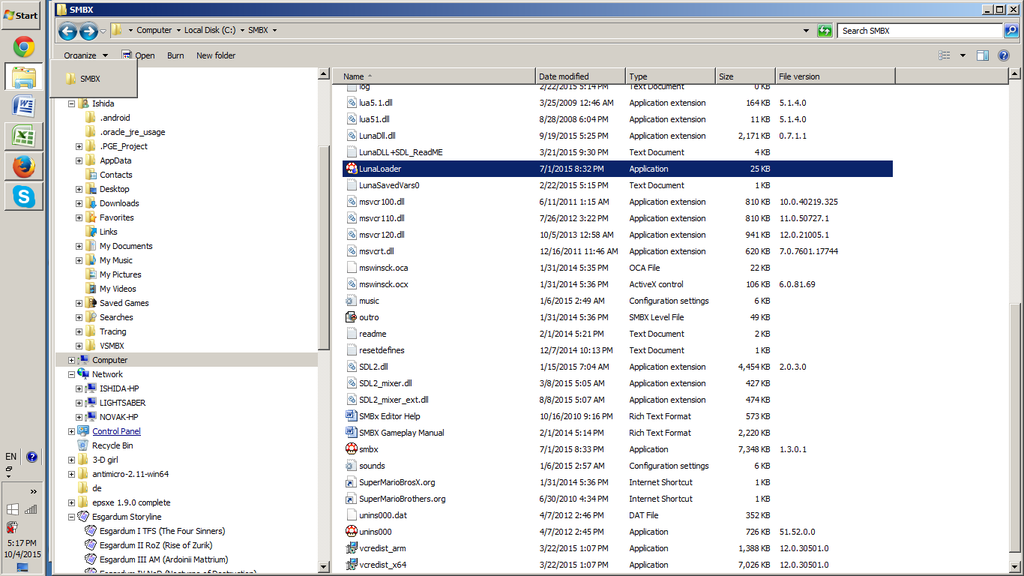Viewport: 1024px width, 576px height.
Task: Open the Organize menu
Action: [86, 56]
